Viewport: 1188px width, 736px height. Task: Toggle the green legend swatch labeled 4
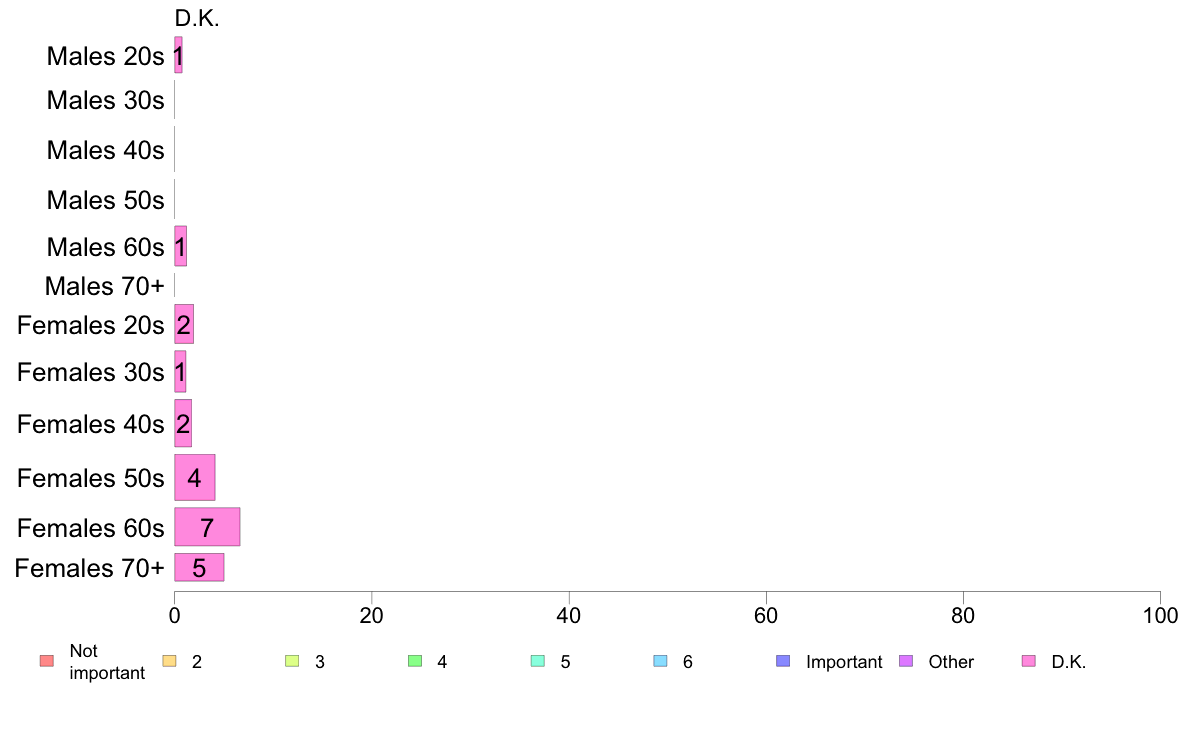(x=415, y=661)
